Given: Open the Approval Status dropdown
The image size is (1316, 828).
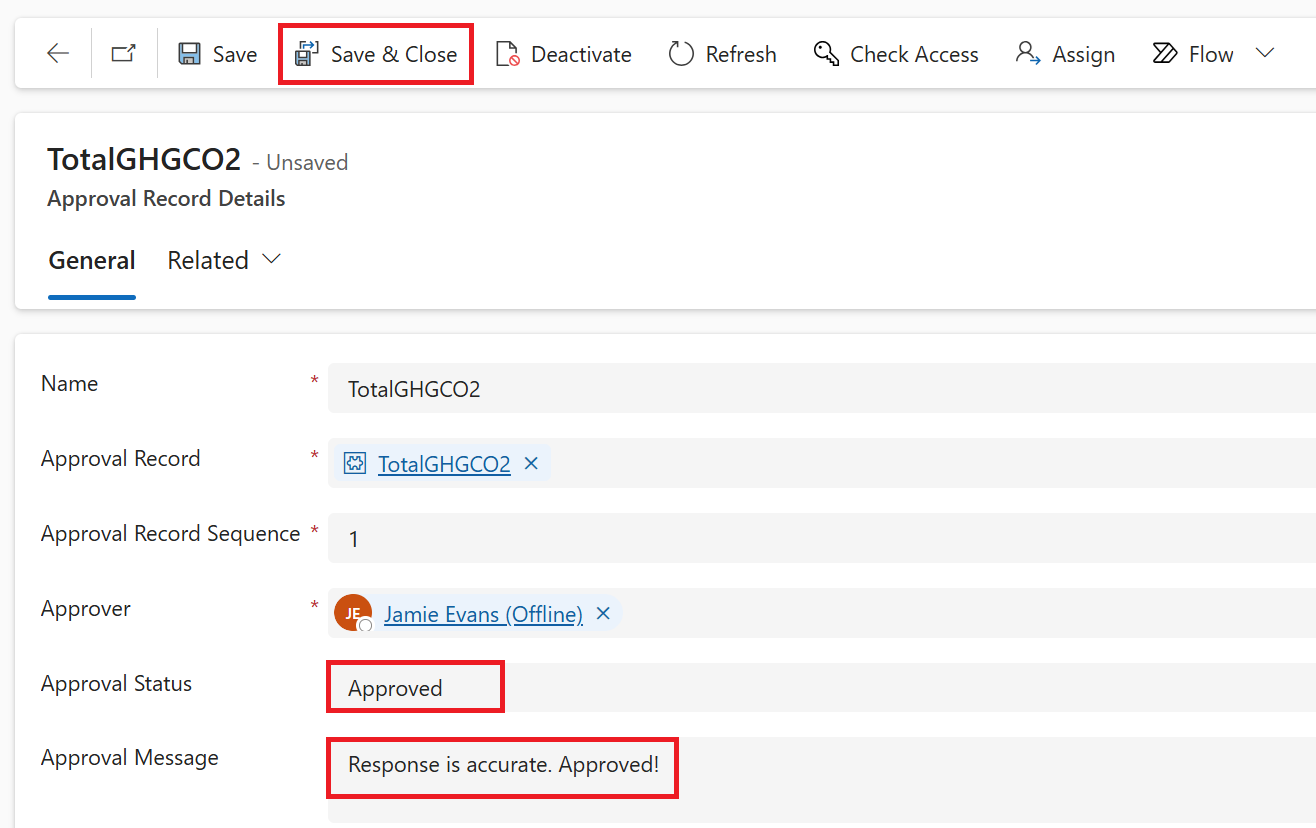Looking at the screenshot, I should click(x=821, y=688).
